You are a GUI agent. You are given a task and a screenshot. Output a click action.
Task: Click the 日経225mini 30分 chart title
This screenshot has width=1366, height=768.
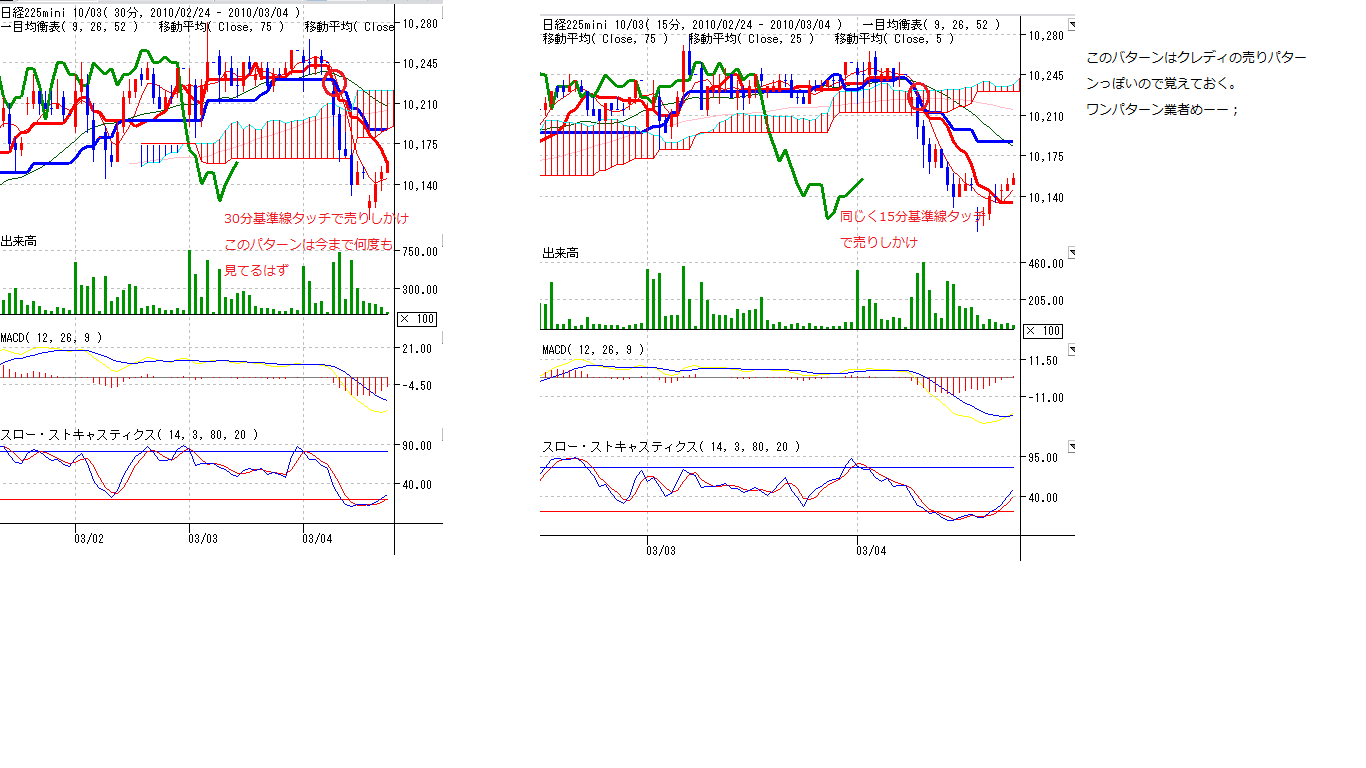tap(150, 13)
